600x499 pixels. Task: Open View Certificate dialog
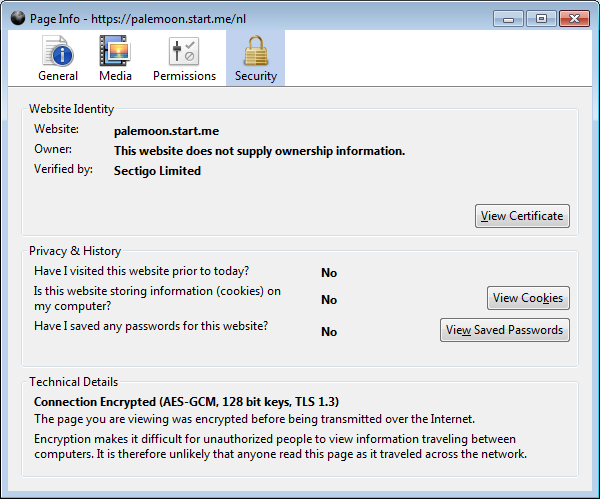(522, 216)
